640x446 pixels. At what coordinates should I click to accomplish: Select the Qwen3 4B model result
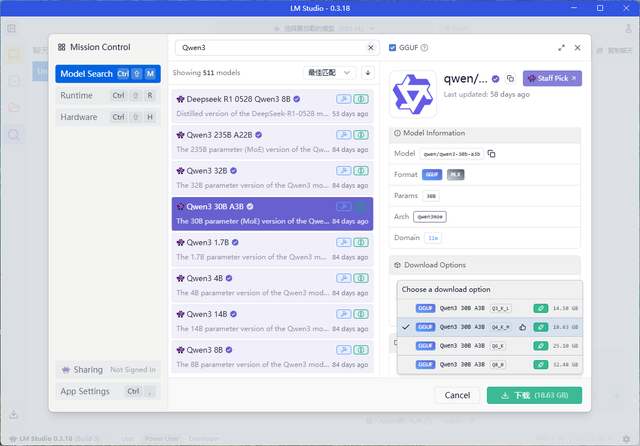pyautogui.click(x=272, y=286)
